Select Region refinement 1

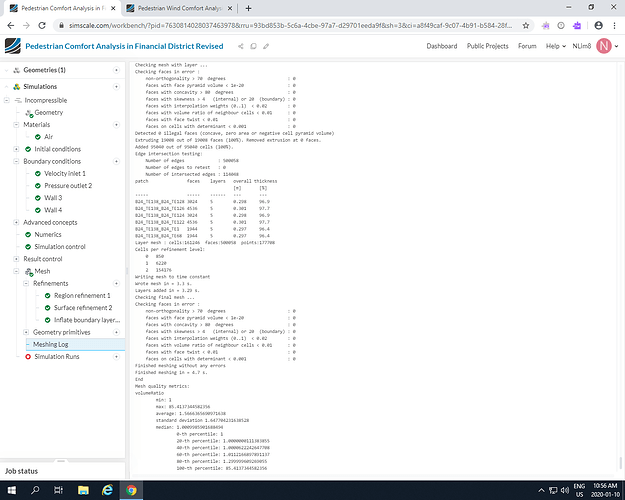82,296
